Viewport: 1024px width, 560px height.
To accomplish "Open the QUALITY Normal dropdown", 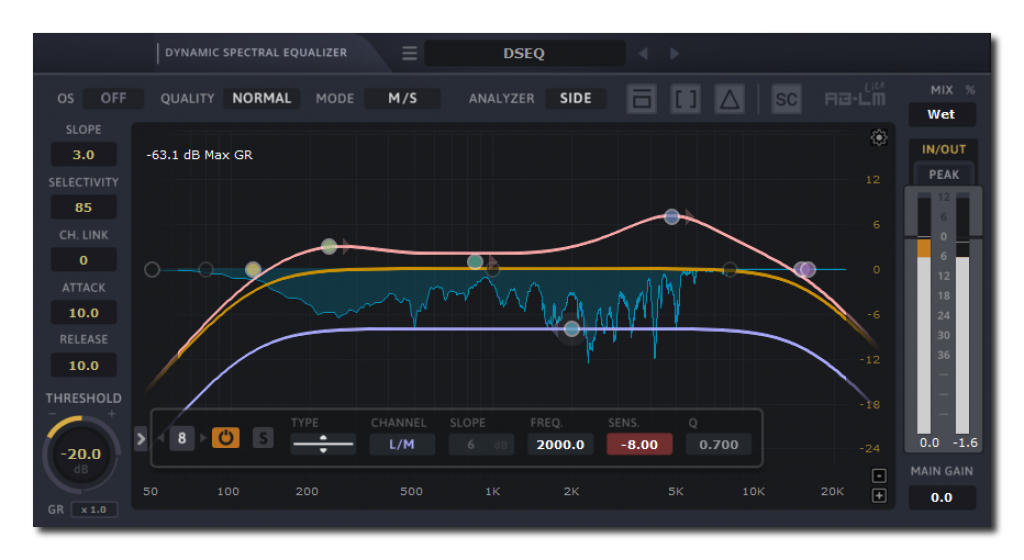I will (262, 98).
